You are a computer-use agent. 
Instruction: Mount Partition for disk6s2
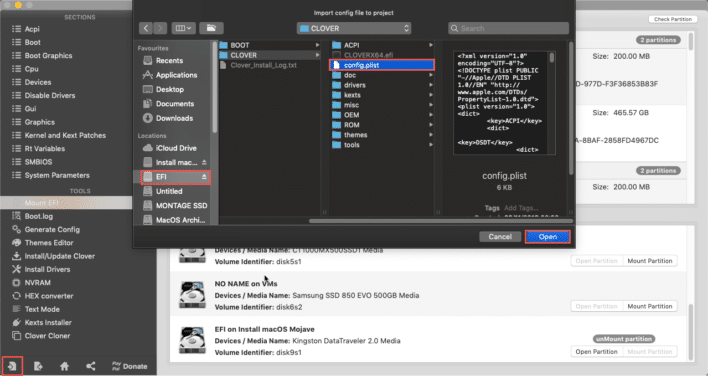[650, 306]
